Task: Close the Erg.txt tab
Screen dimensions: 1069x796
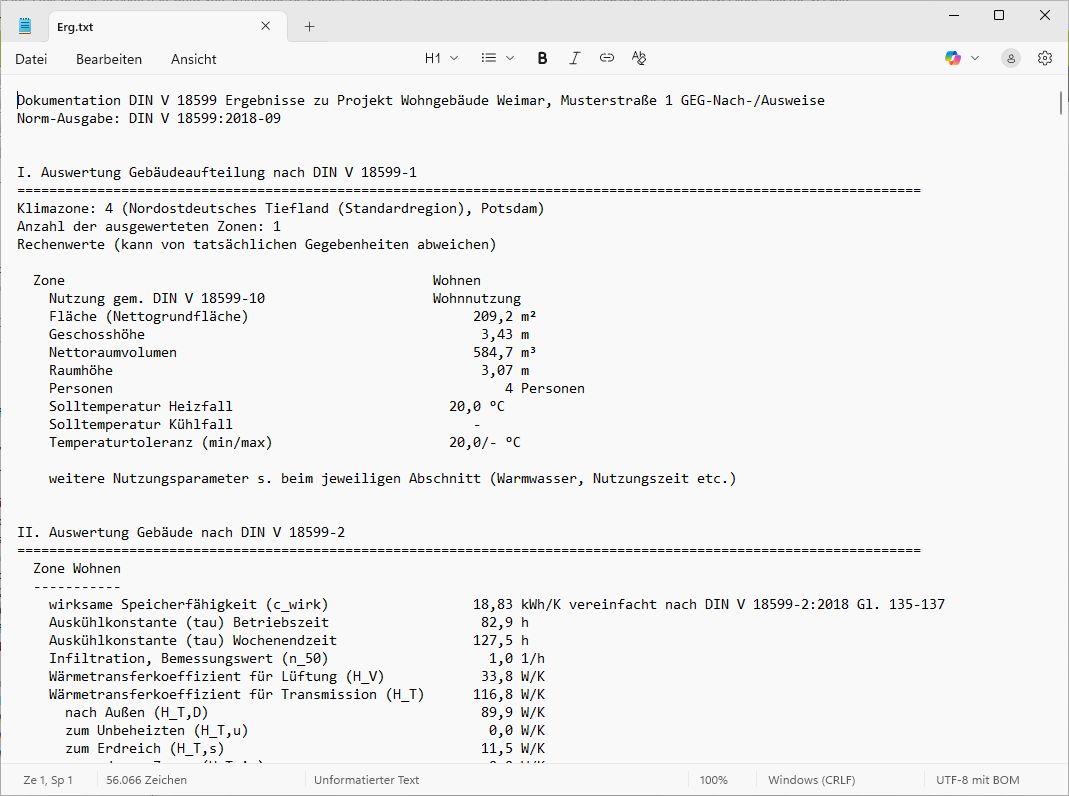Action: click(266, 27)
